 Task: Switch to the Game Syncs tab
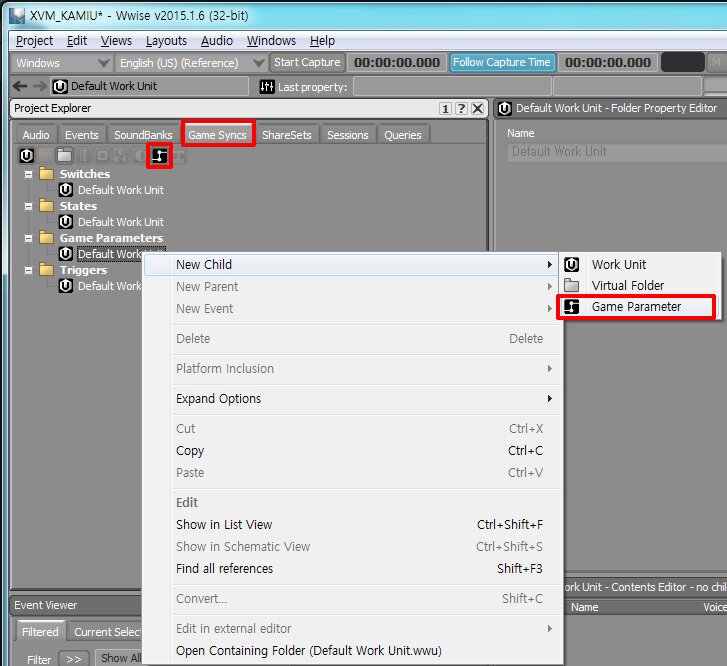(217, 135)
